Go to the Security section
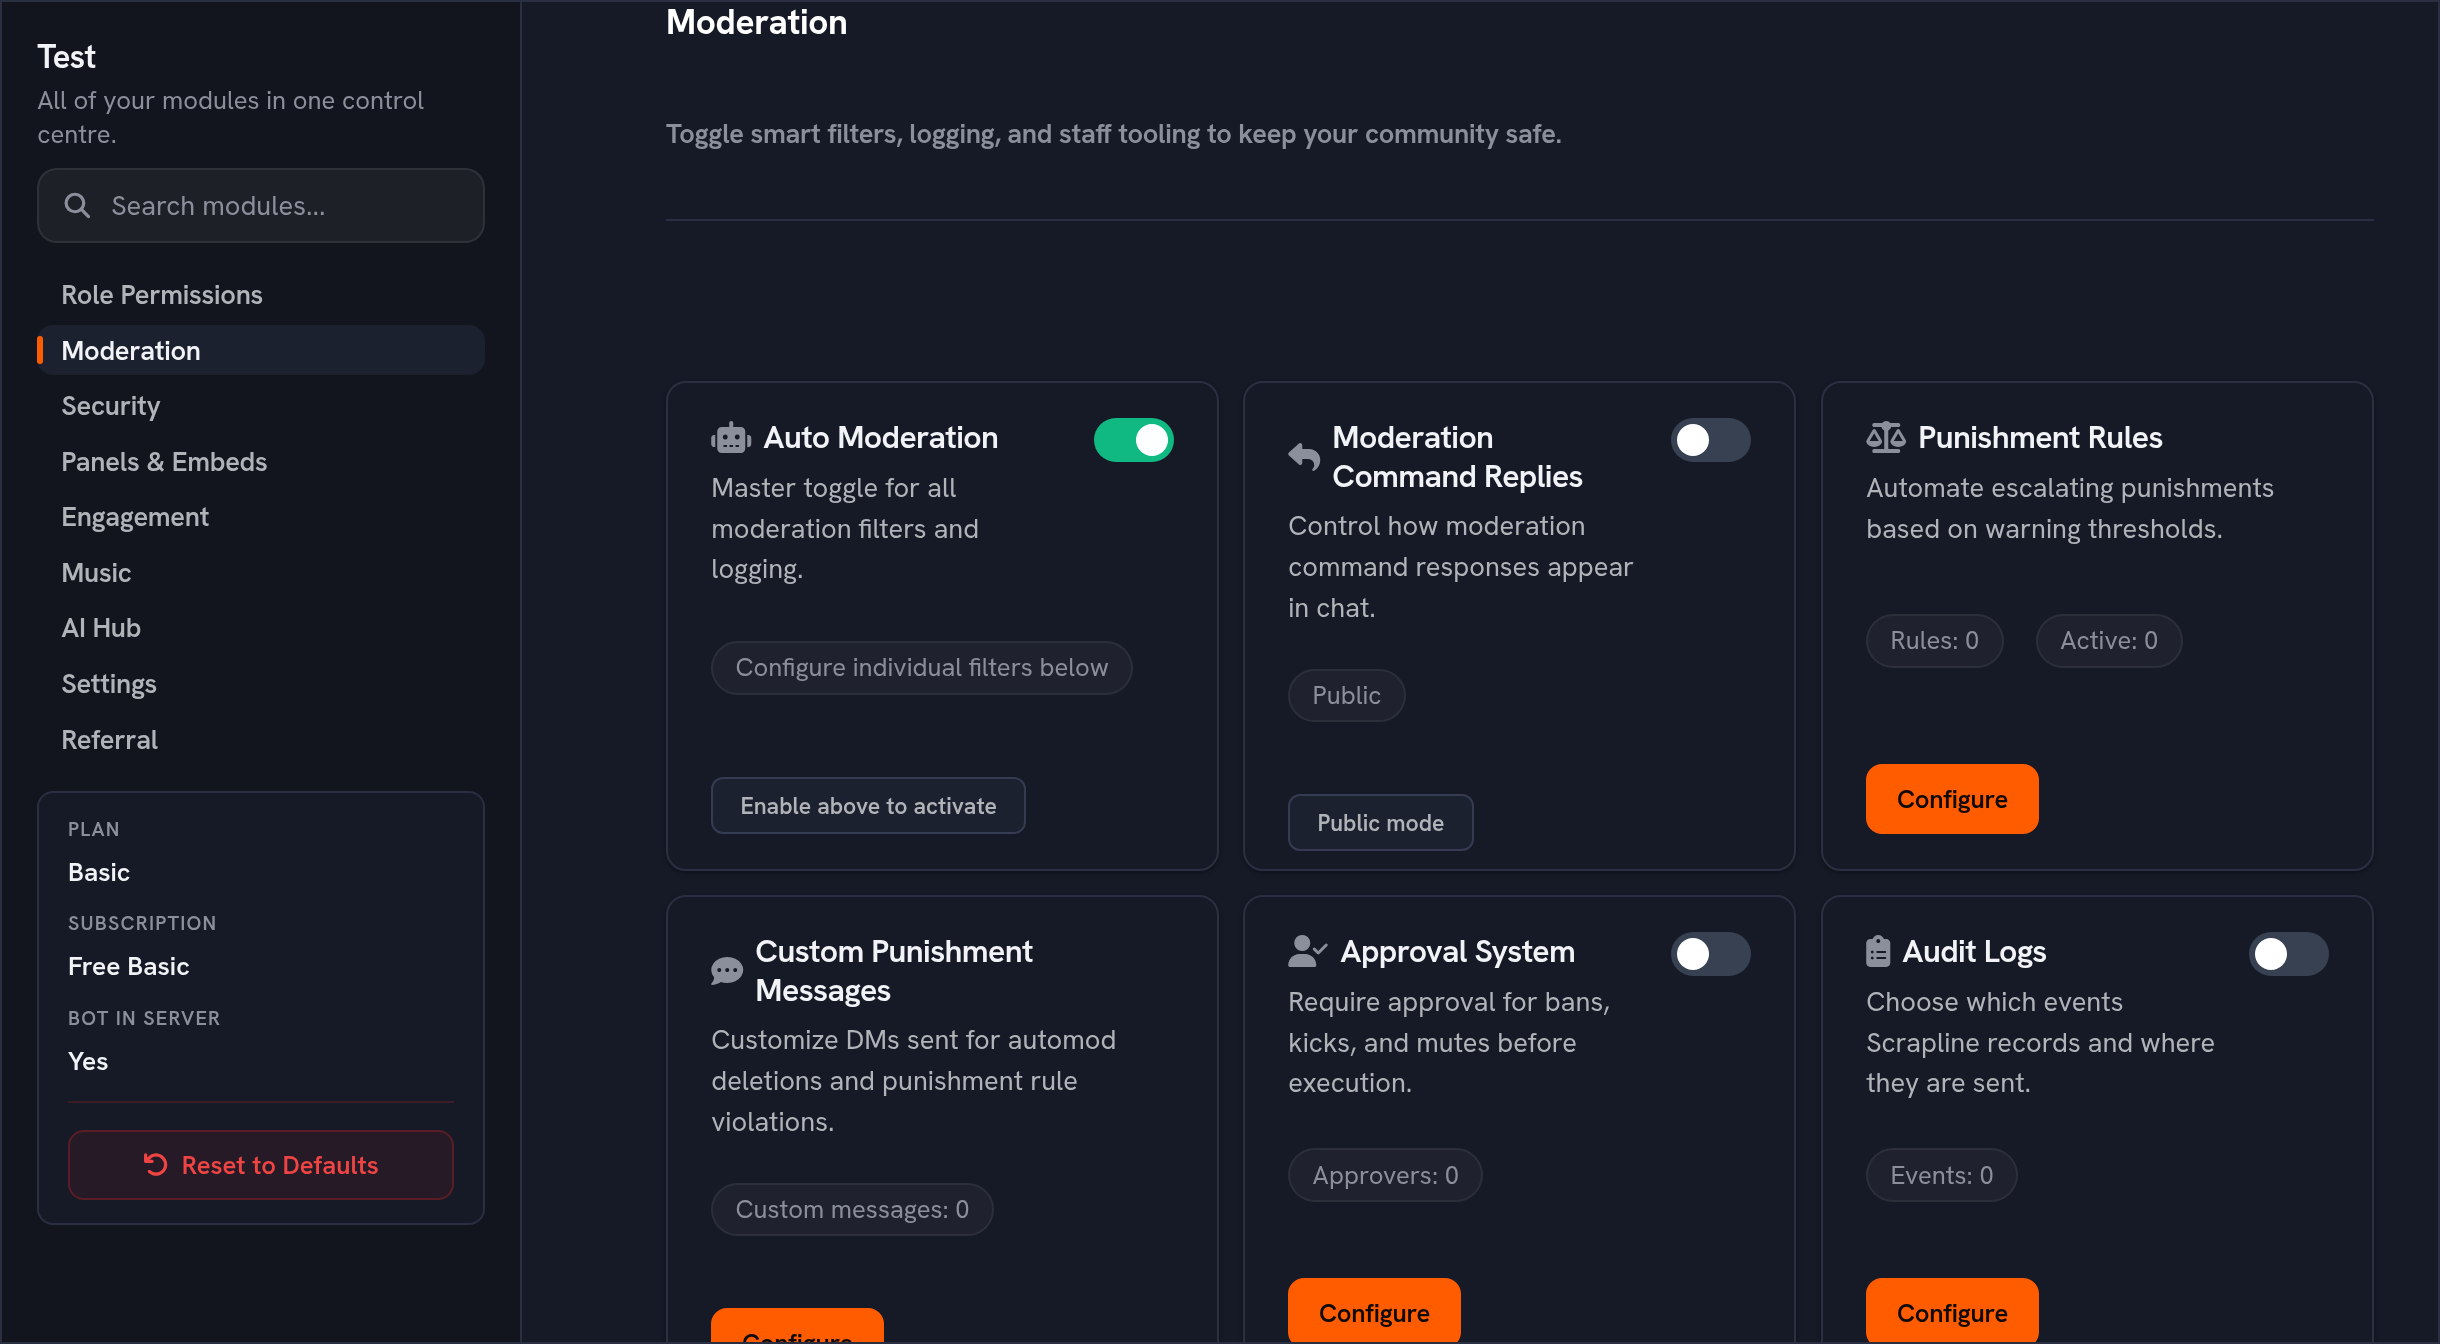 point(261,406)
